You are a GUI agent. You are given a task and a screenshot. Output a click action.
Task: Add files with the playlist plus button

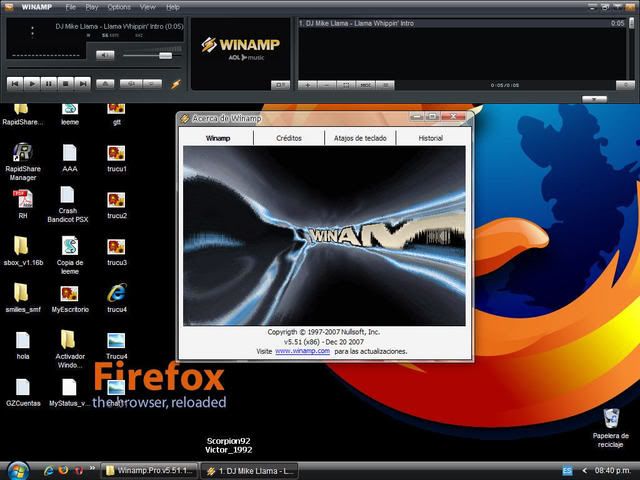click(307, 85)
